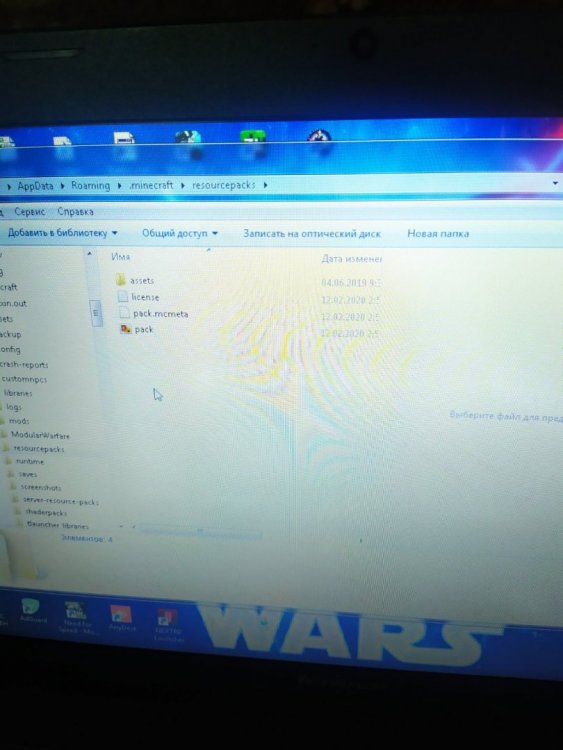
Task: Select screenshots in folder tree
Action: pyautogui.click(x=41, y=487)
